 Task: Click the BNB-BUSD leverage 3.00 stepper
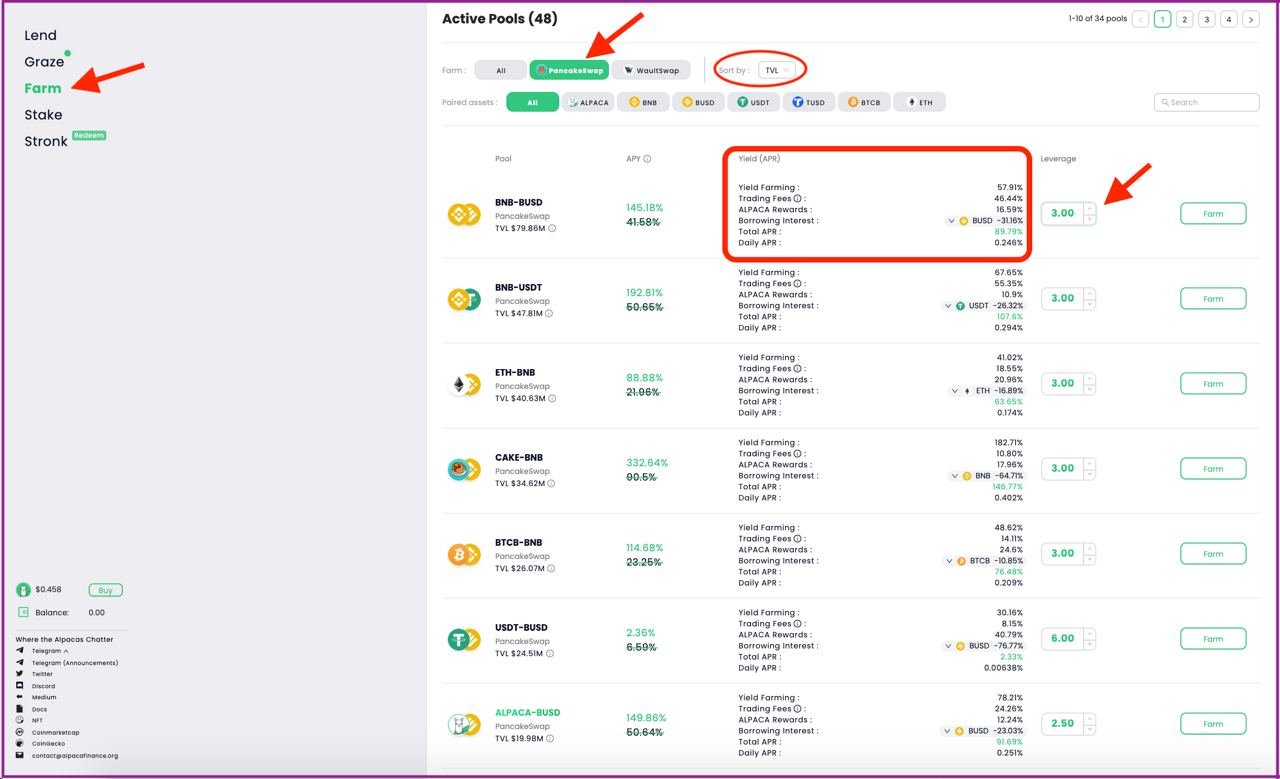pos(1068,213)
